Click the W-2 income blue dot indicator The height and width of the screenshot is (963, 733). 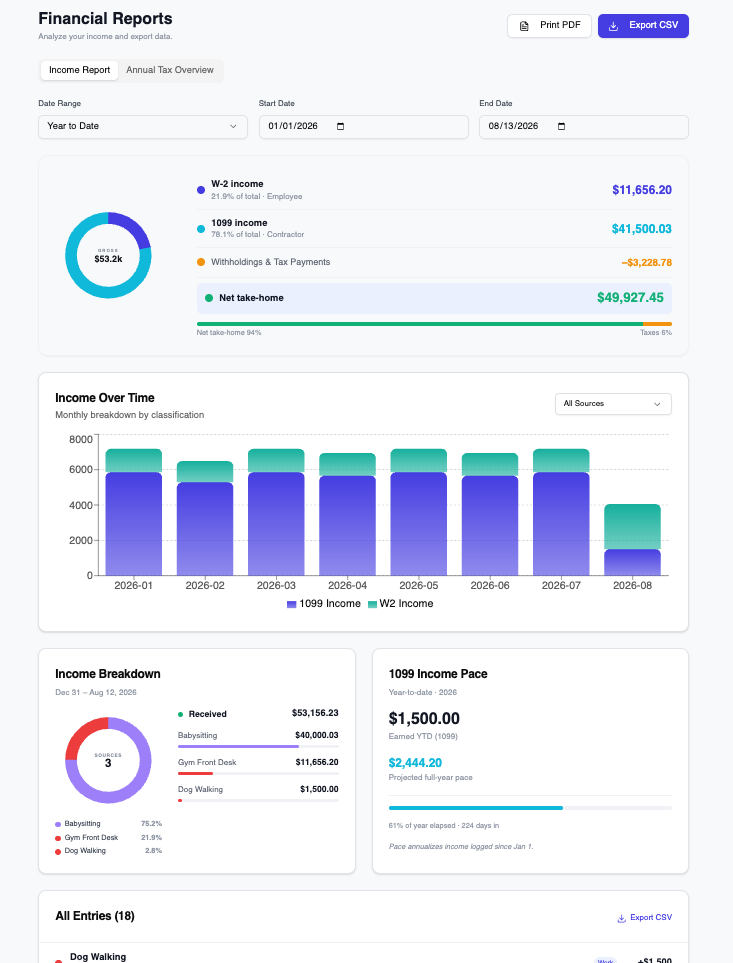201,190
